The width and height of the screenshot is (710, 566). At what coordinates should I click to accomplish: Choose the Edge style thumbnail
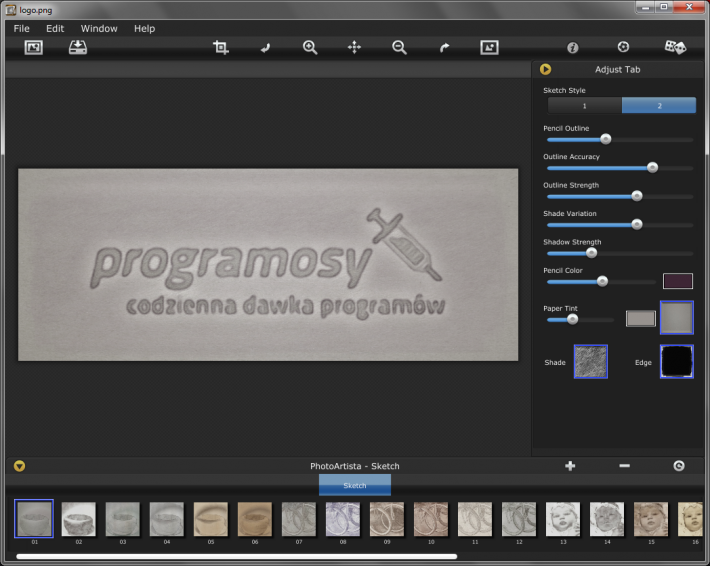[676, 361]
